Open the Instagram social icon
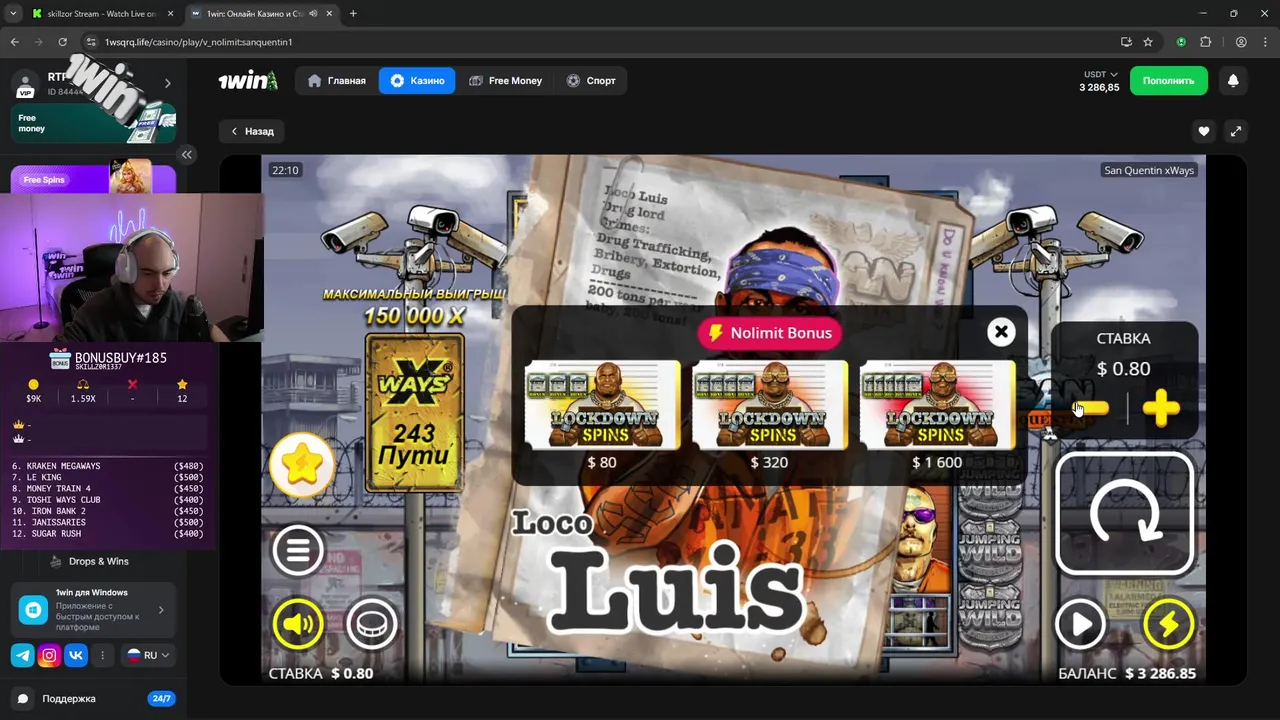The width and height of the screenshot is (1280, 720). tap(49, 656)
